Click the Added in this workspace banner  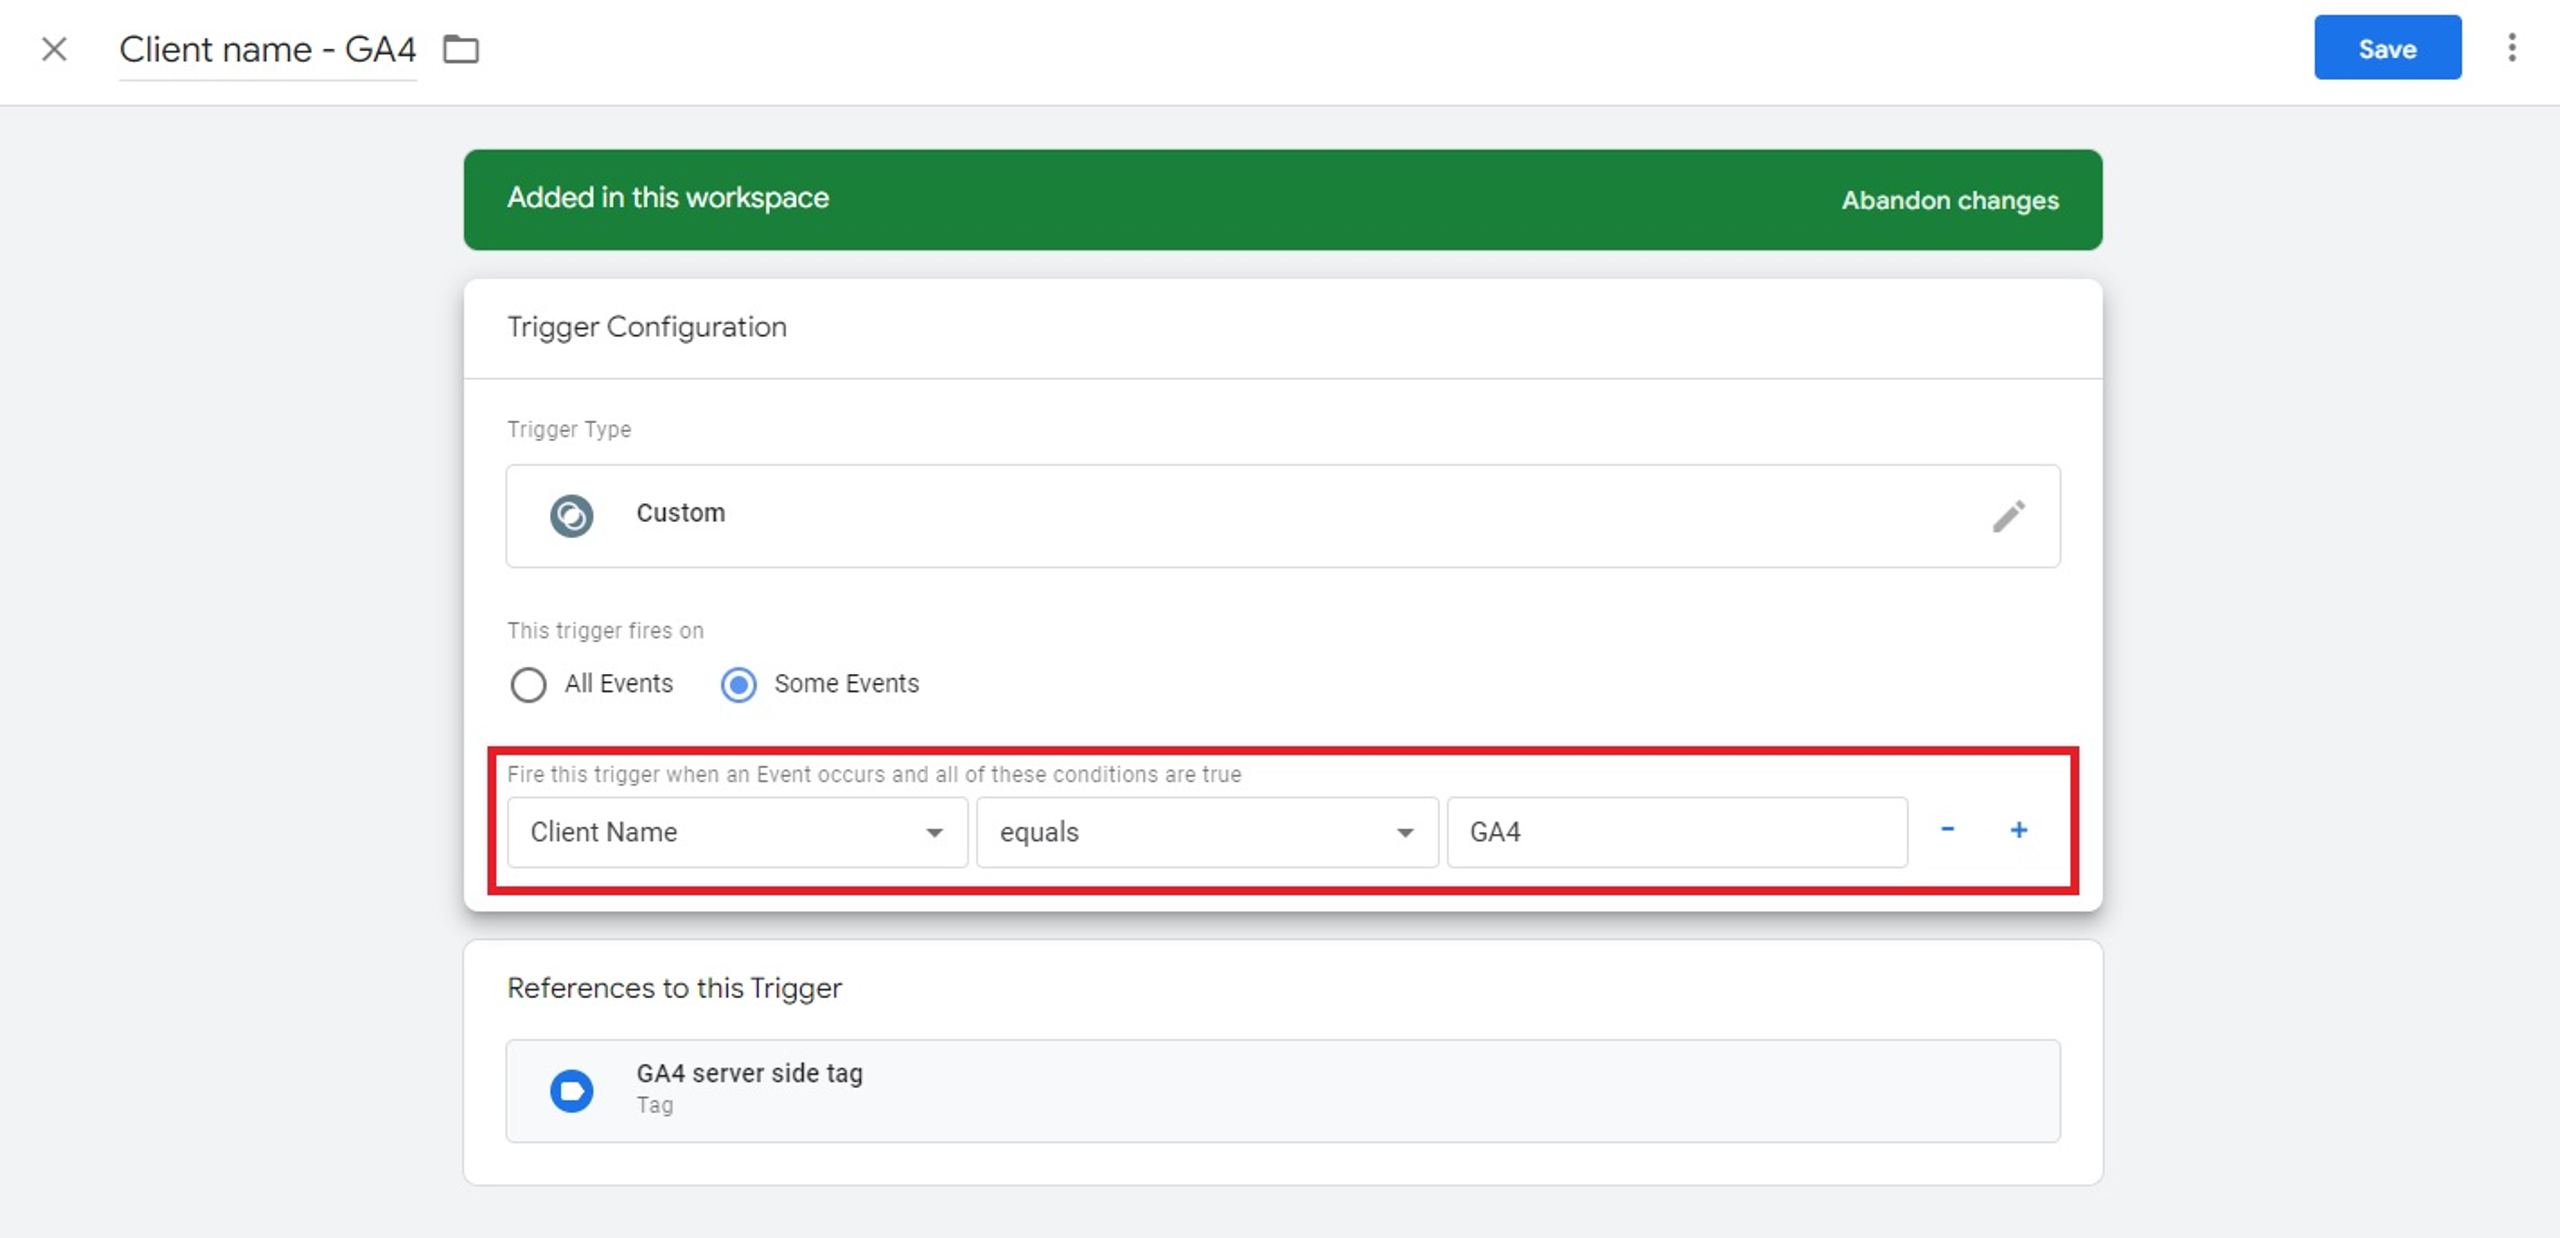point(1100,199)
